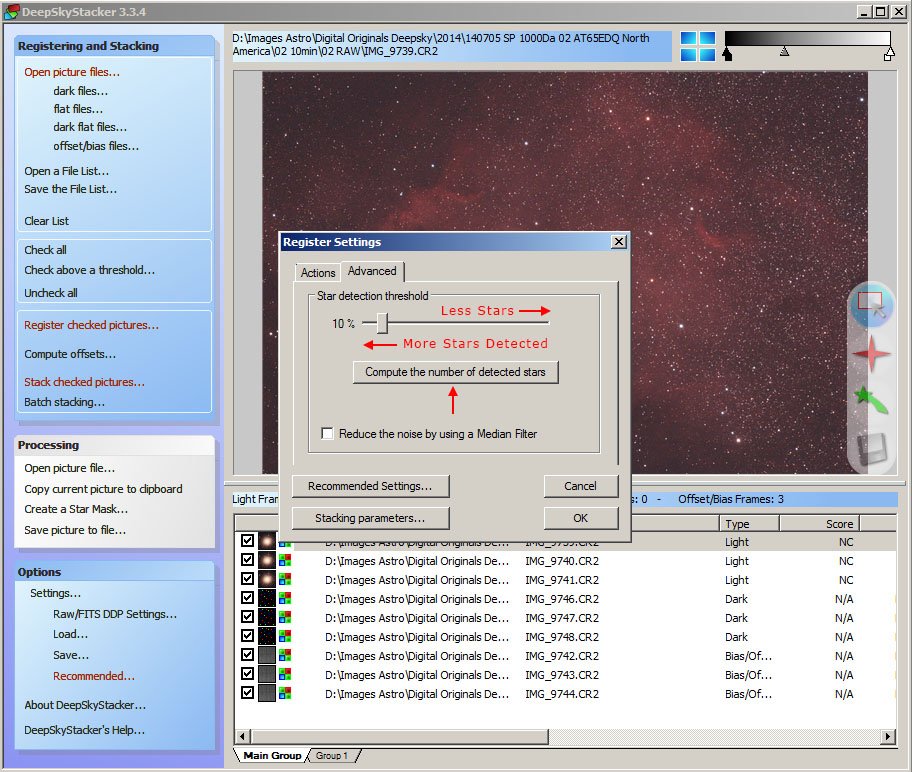912x772 pixels.
Task: Click the star detection threshold slider handle
Action: (382, 323)
